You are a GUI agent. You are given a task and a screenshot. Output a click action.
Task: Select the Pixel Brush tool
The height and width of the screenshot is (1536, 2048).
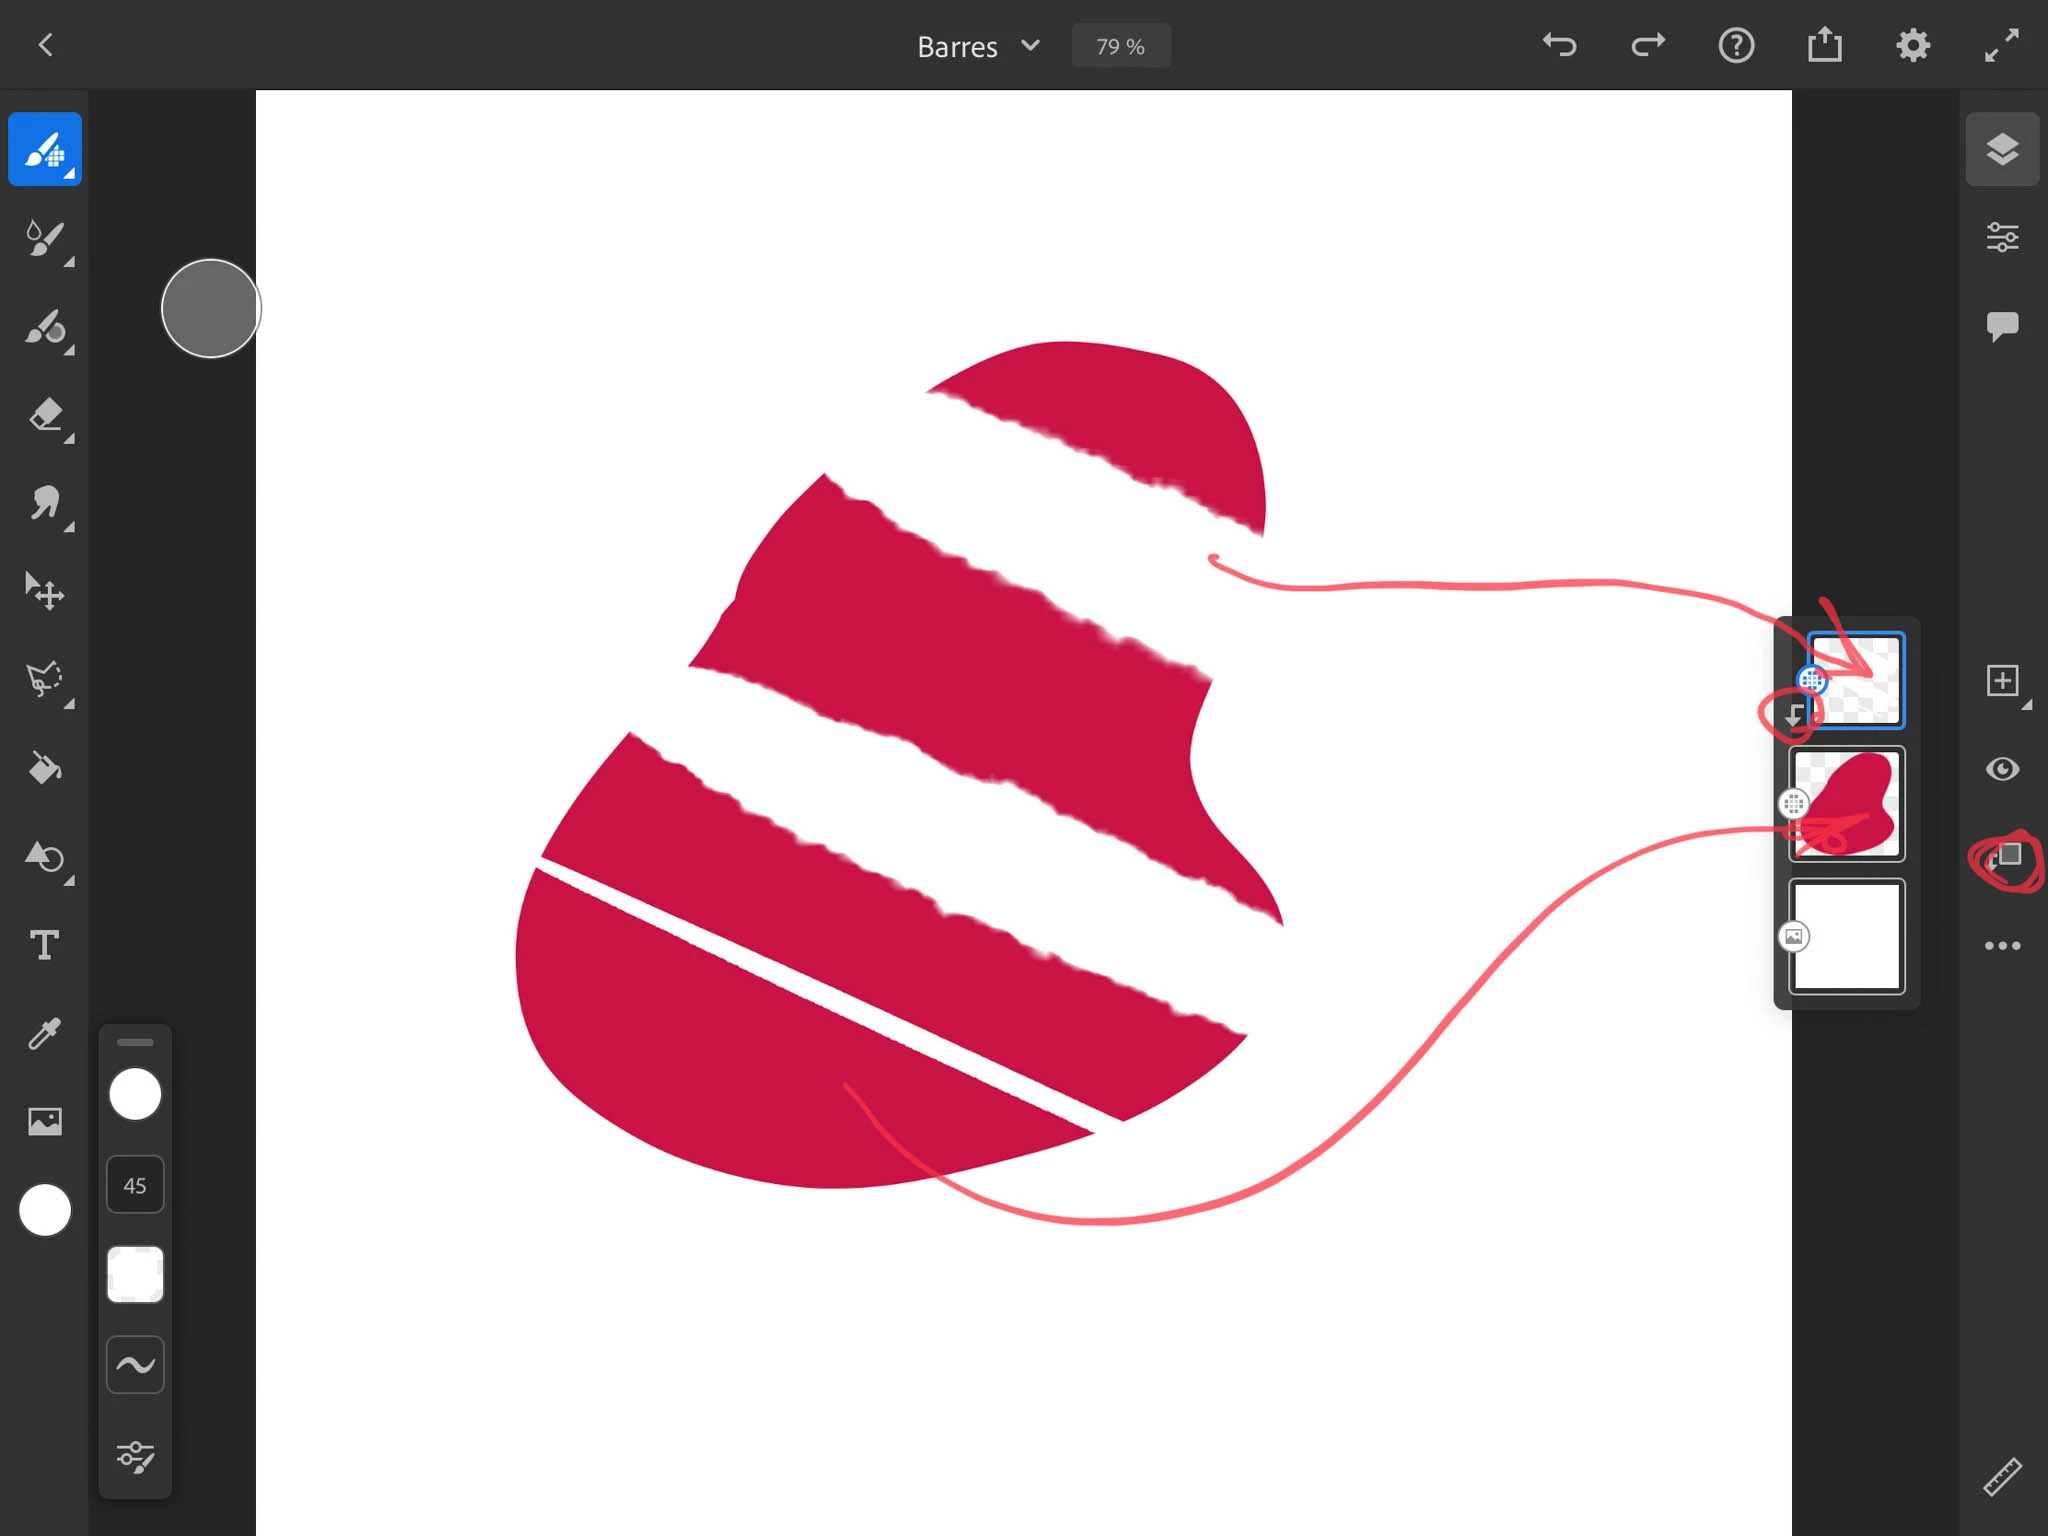45,150
